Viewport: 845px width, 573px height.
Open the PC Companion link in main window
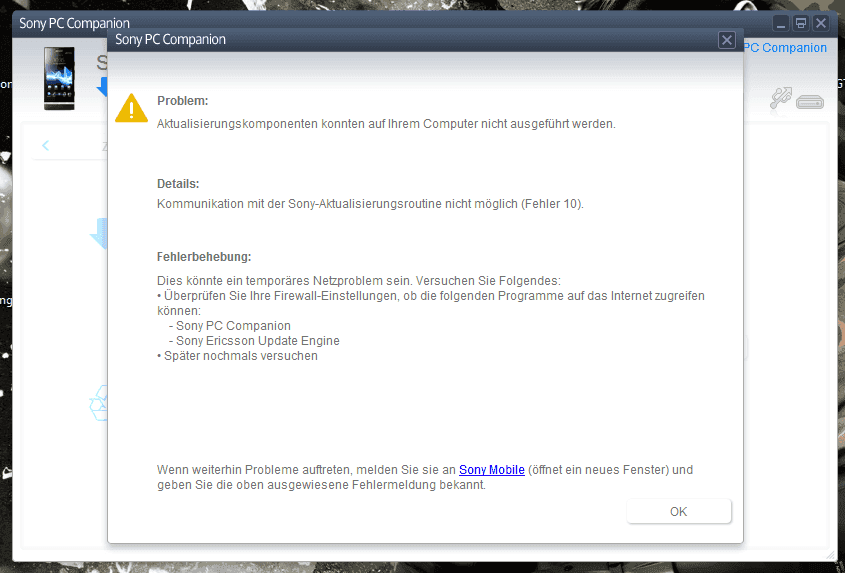pyautogui.click(x=785, y=47)
